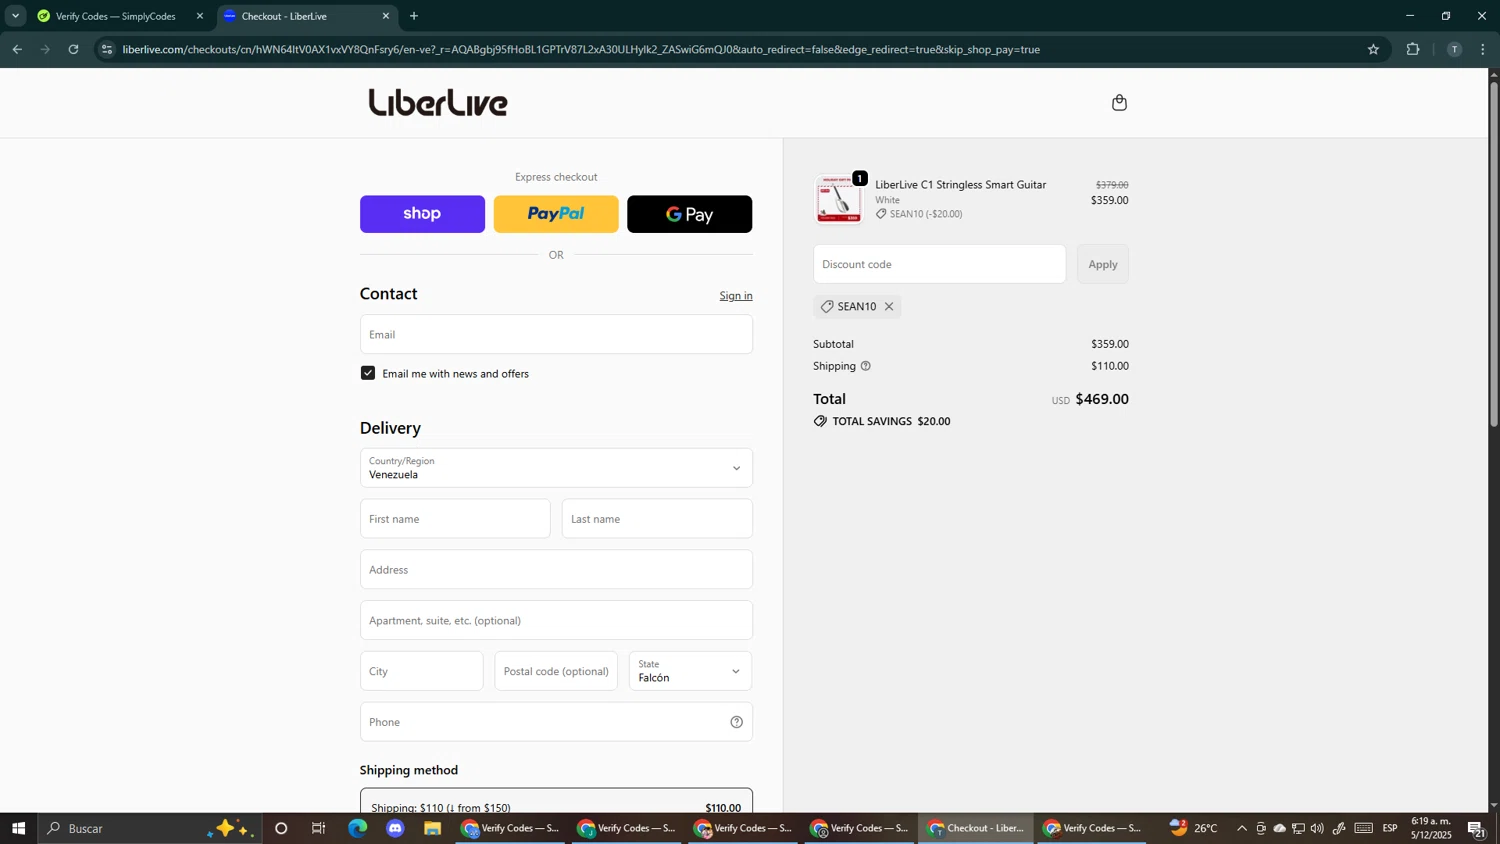
Task: Open Discord from the taskbar
Action: tap(395, 828)
